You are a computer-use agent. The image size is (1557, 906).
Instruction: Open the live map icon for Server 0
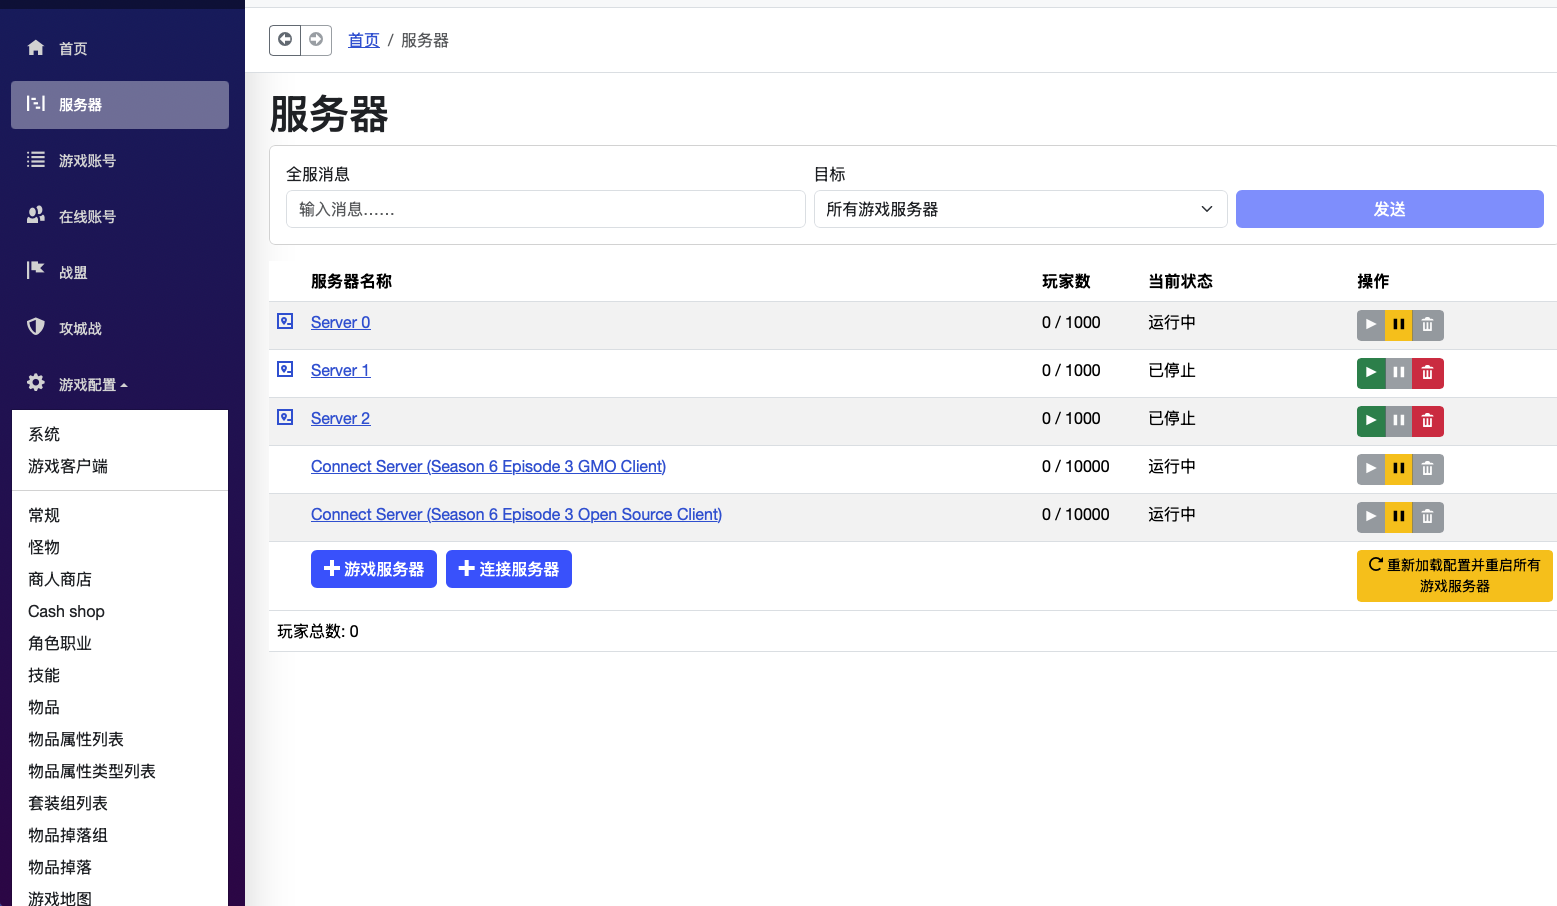click(x=285, y=321)
